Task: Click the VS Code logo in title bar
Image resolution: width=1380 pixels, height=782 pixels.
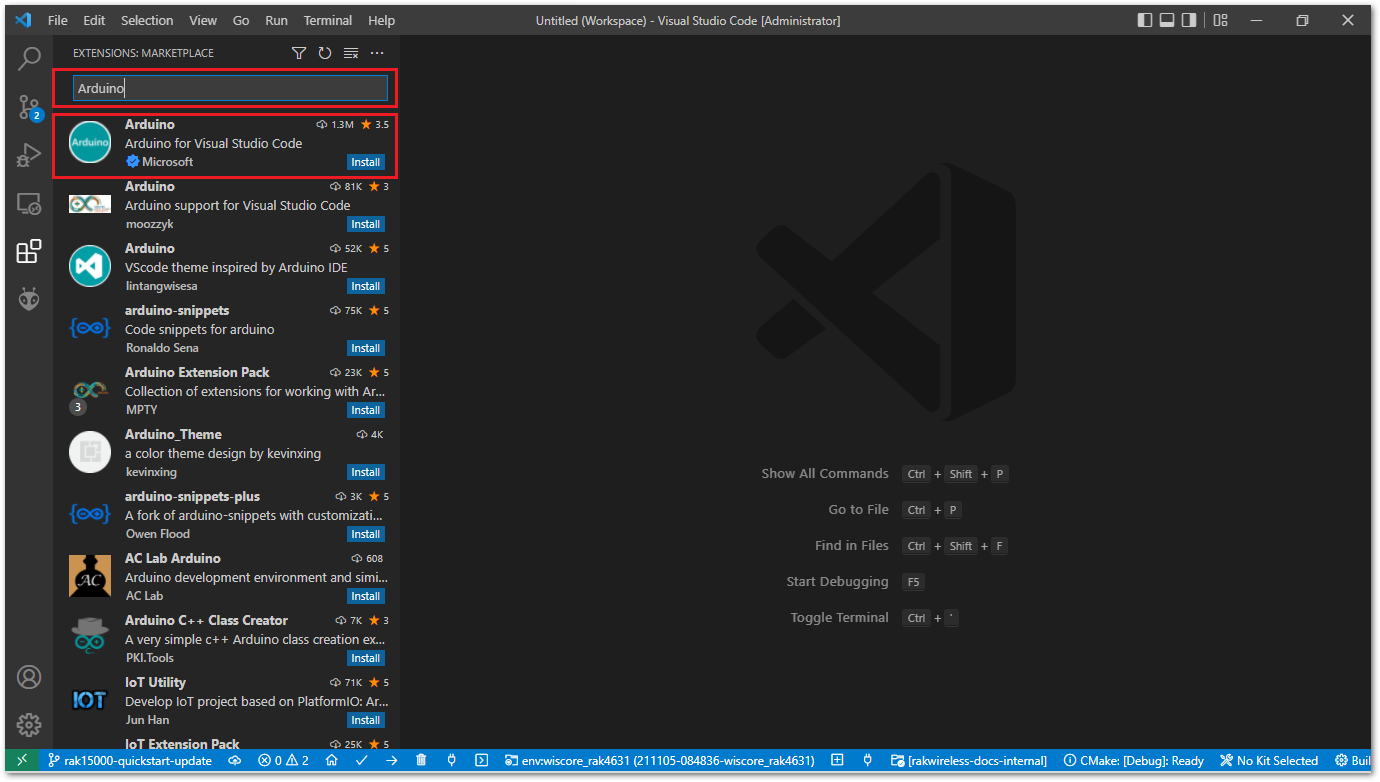Action: tap(23, 20)
